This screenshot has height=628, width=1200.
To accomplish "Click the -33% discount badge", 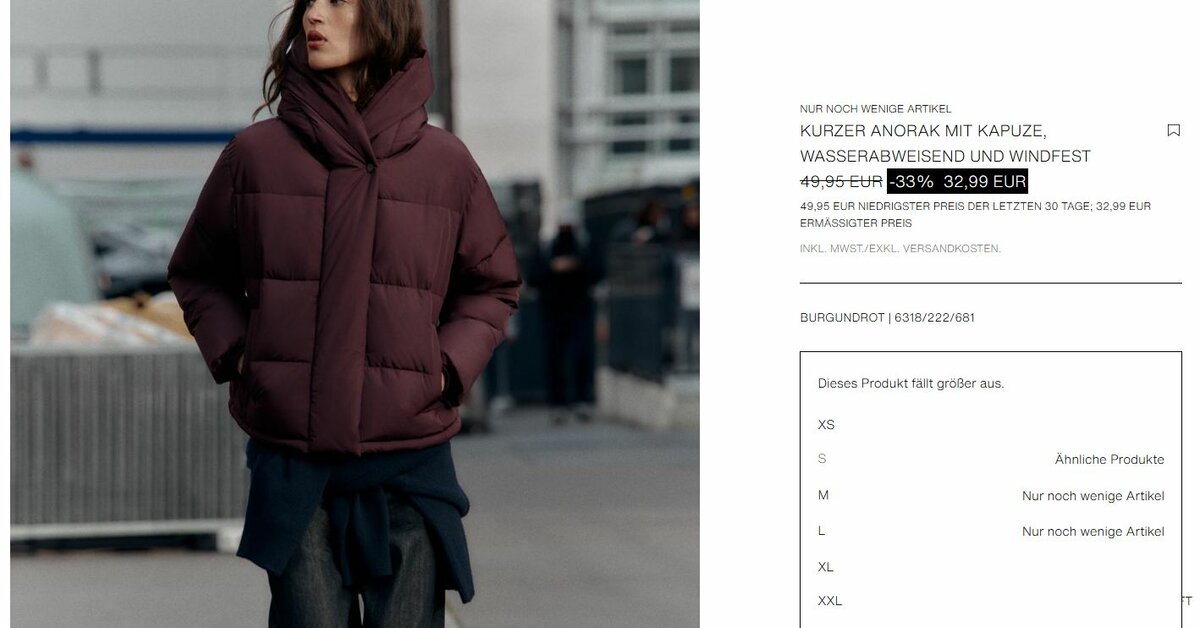I will point(912,181).
